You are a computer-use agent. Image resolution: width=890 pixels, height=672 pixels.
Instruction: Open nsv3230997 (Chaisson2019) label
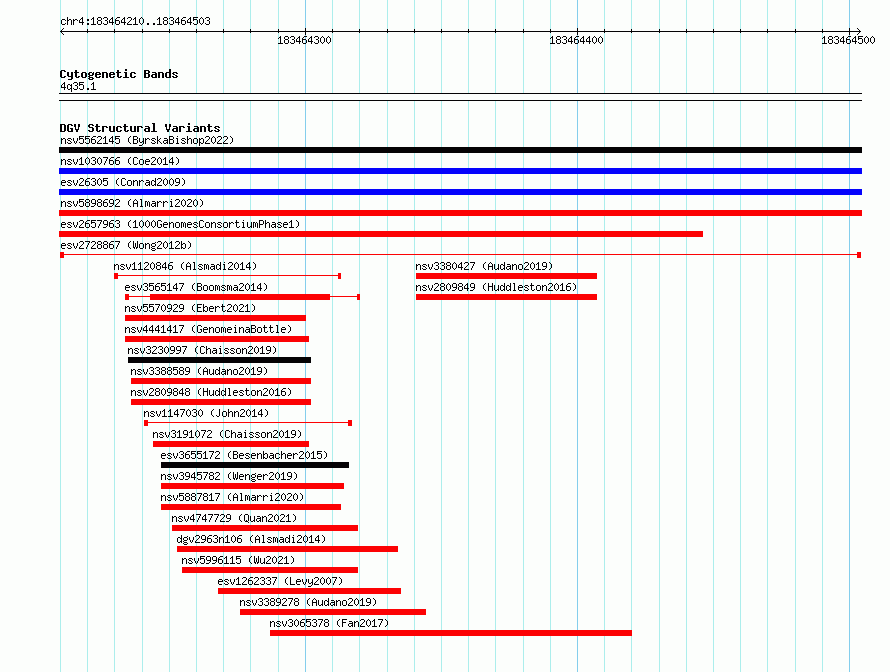click(202, 350)
